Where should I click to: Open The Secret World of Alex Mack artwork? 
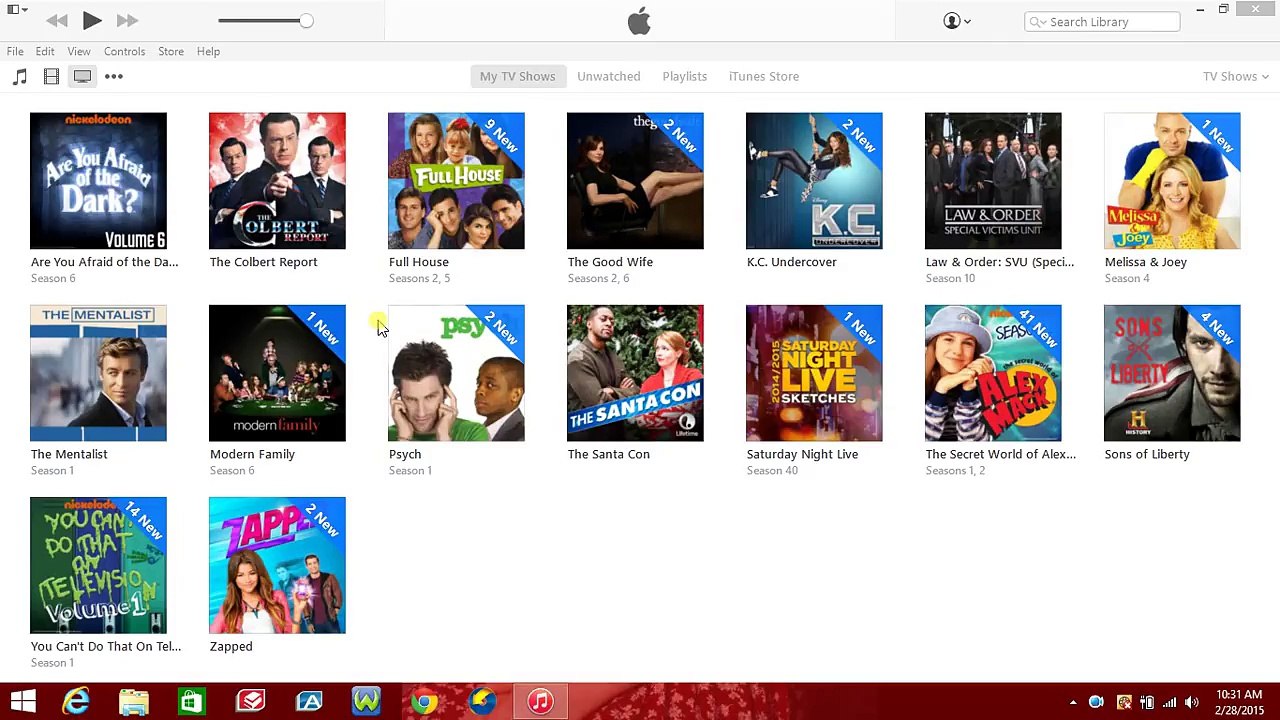[x=993, y=373]
